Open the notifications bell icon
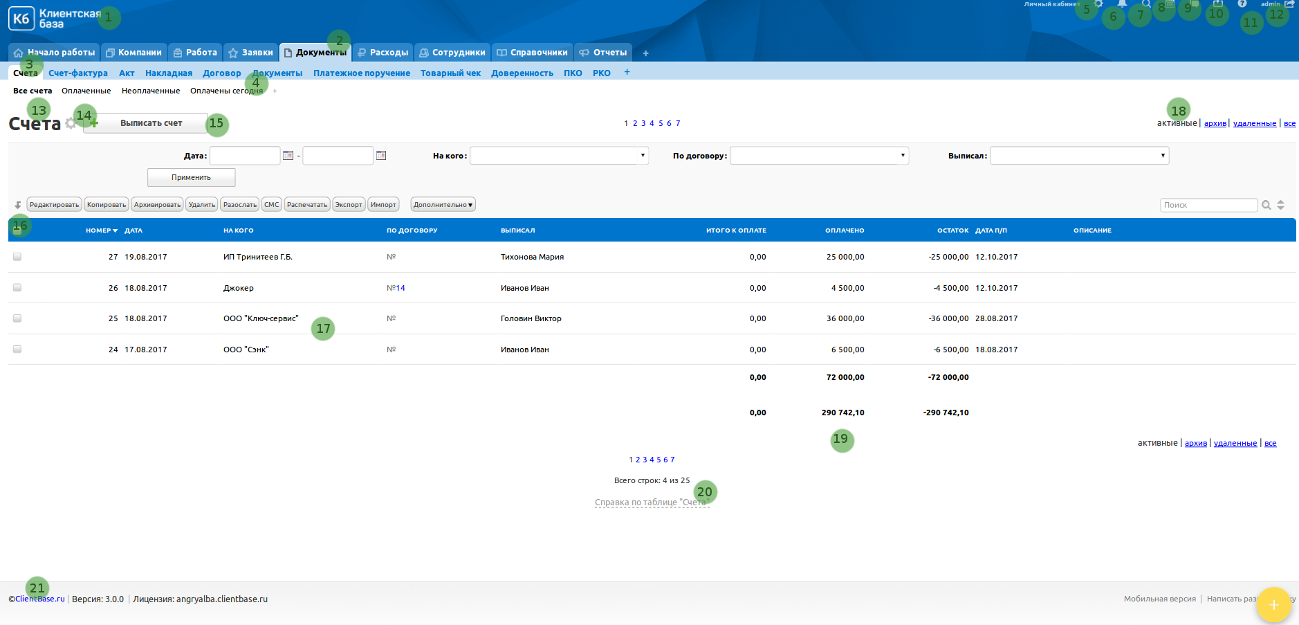 pyautogui.click(x=1123, y=5)
